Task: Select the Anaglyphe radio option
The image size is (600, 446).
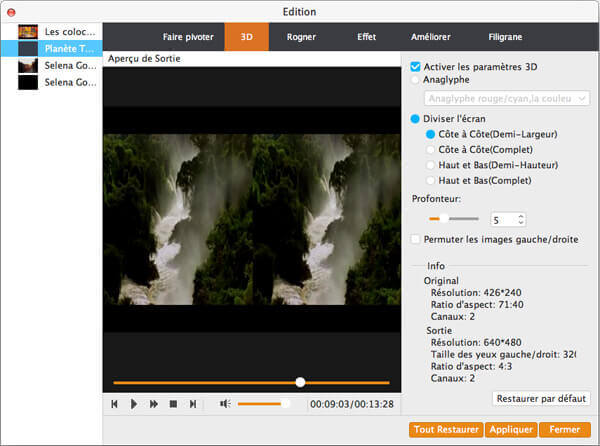Action: (x=416, y=79)
